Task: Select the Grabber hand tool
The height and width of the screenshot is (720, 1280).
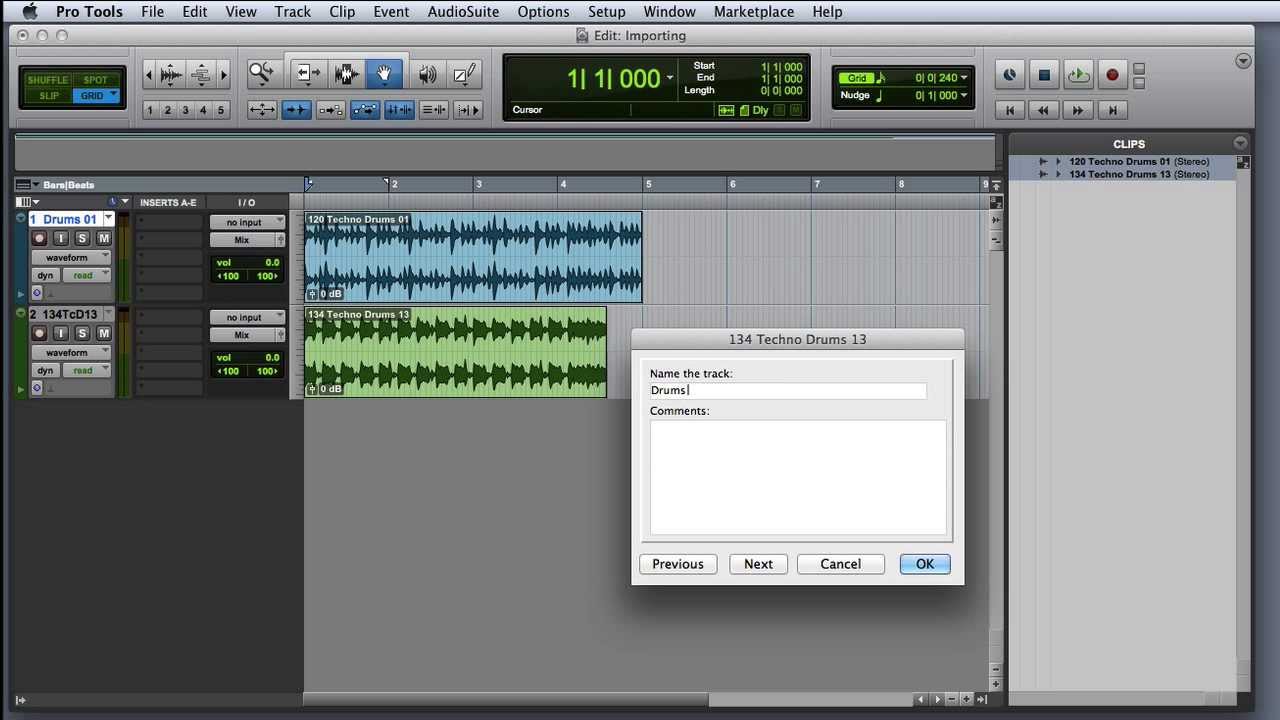Action: (384, 74)
